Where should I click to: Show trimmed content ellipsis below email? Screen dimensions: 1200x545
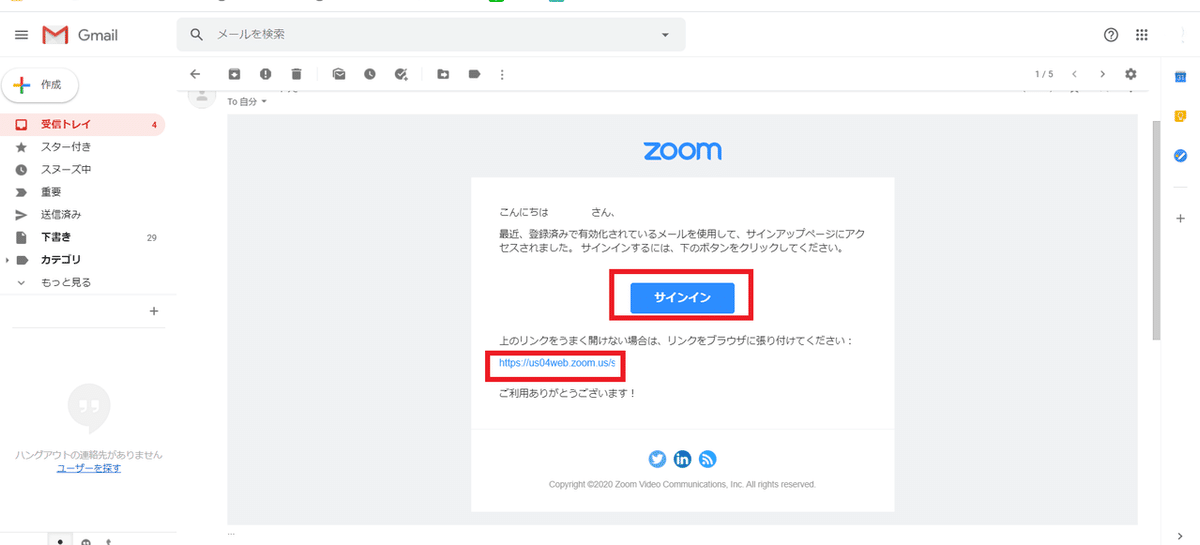coord(232,533)
